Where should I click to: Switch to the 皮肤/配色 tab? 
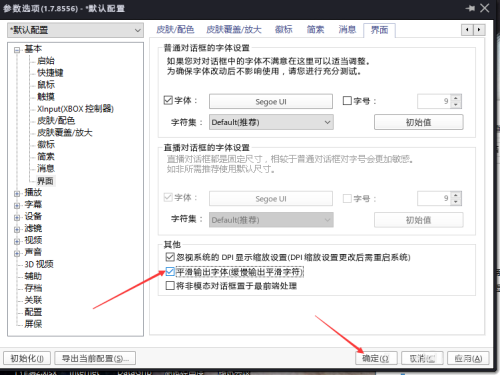[175, 30]
